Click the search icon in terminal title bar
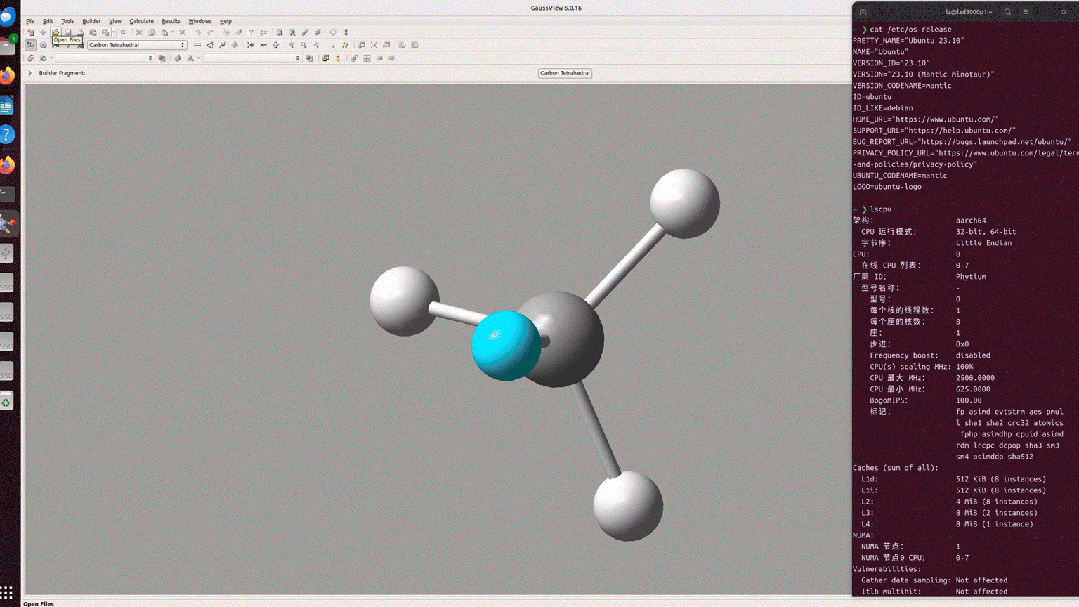Viewport: 1079px width, 607px height. pos(1007,12)
